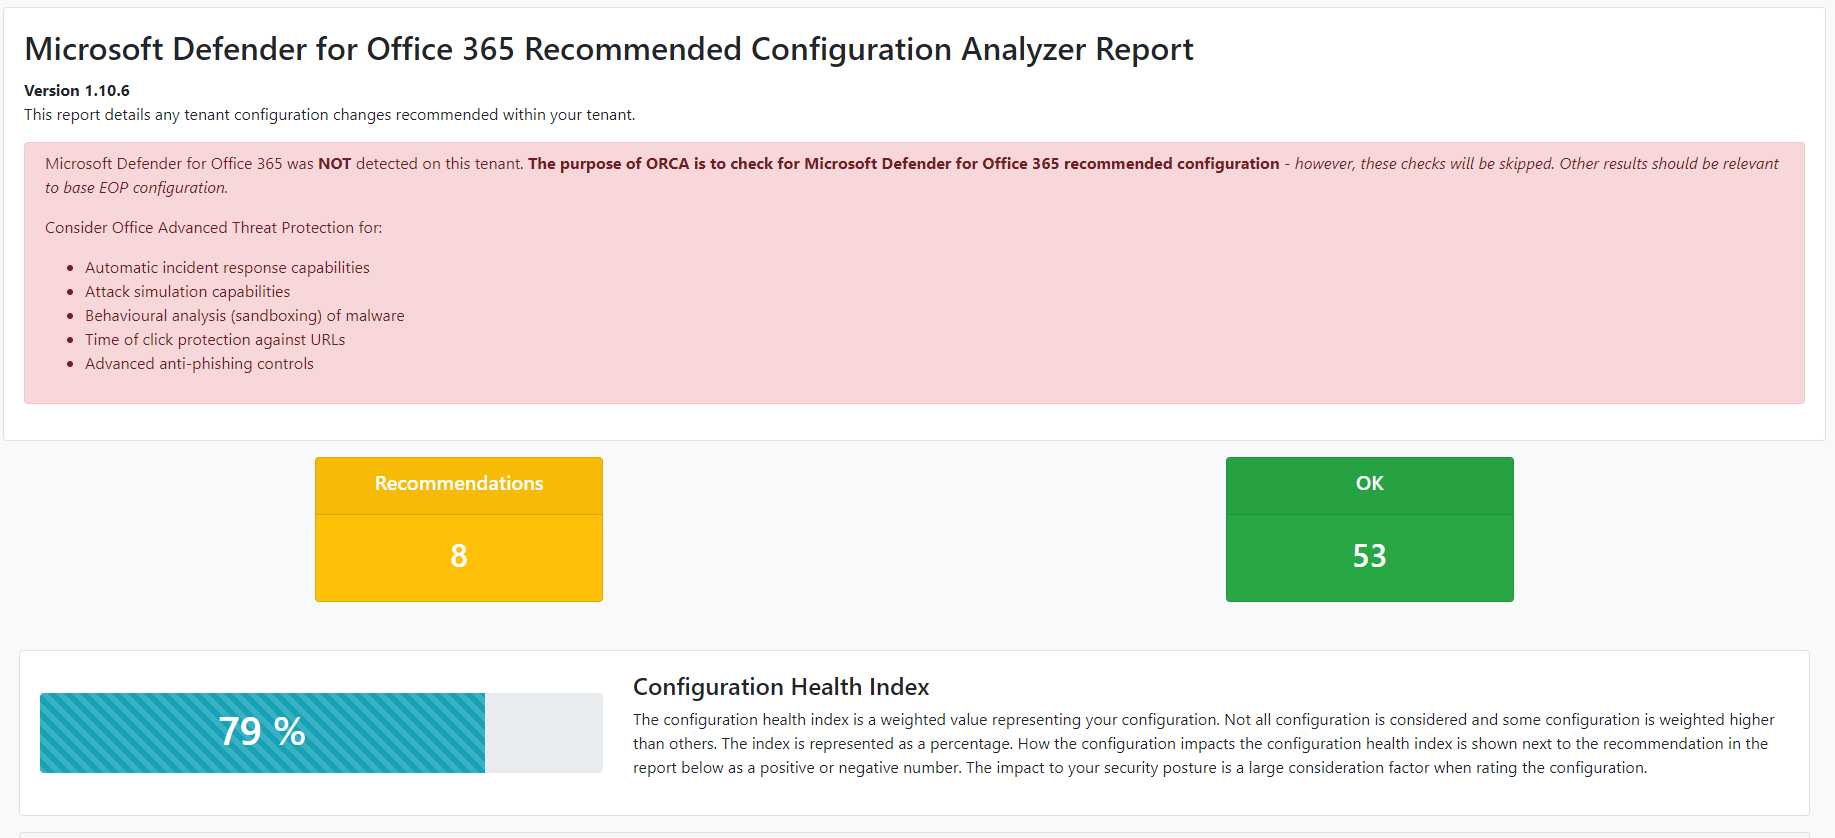
Task: Click Time of click protection against URLs
Action: point(215,340)
